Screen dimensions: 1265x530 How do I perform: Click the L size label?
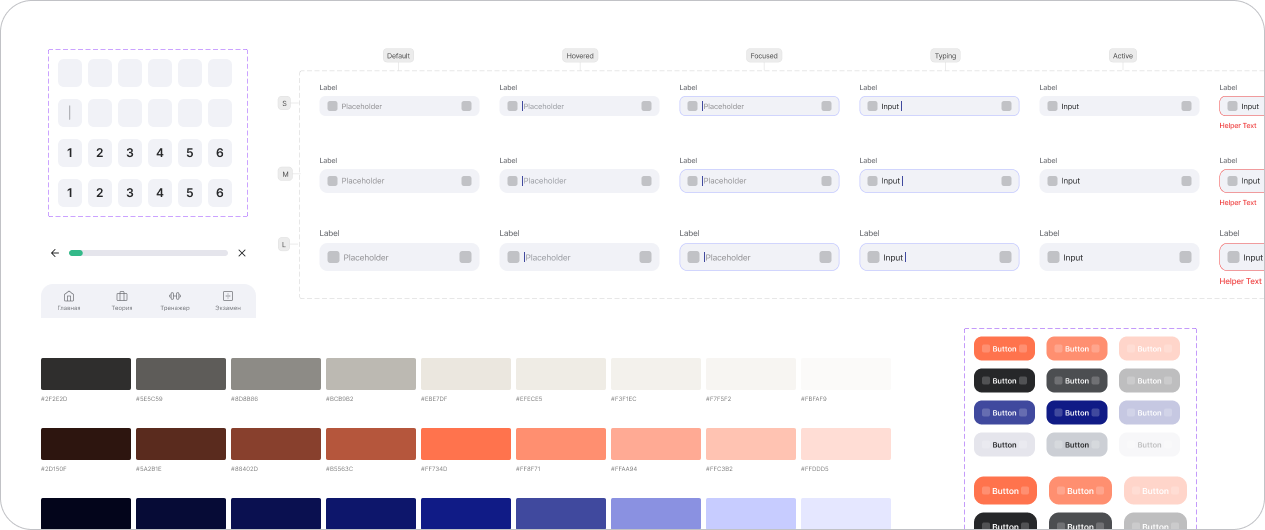[x=284, y=244]
